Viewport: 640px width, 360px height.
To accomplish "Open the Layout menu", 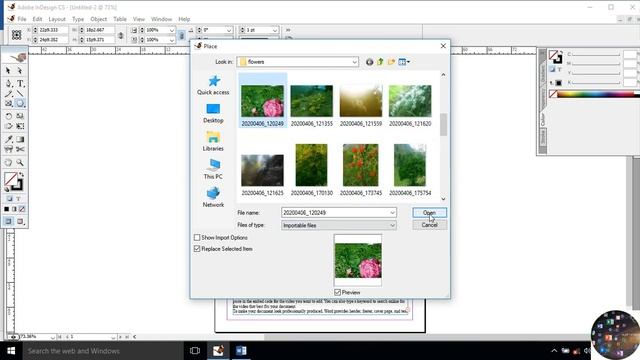I will pos(57,19).
